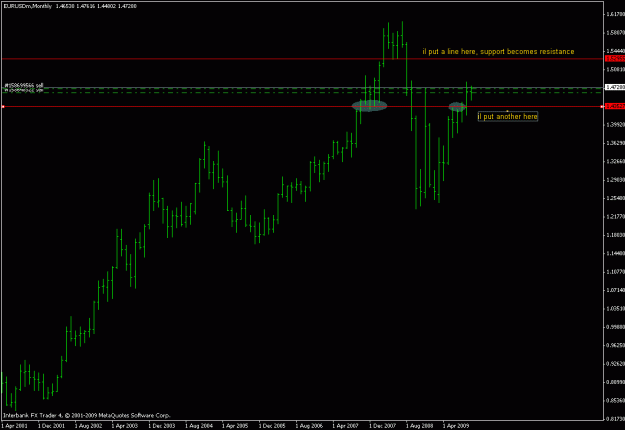Select the large ellipse marking late 2007
This screenshot has height=430, width=625.
369,106
